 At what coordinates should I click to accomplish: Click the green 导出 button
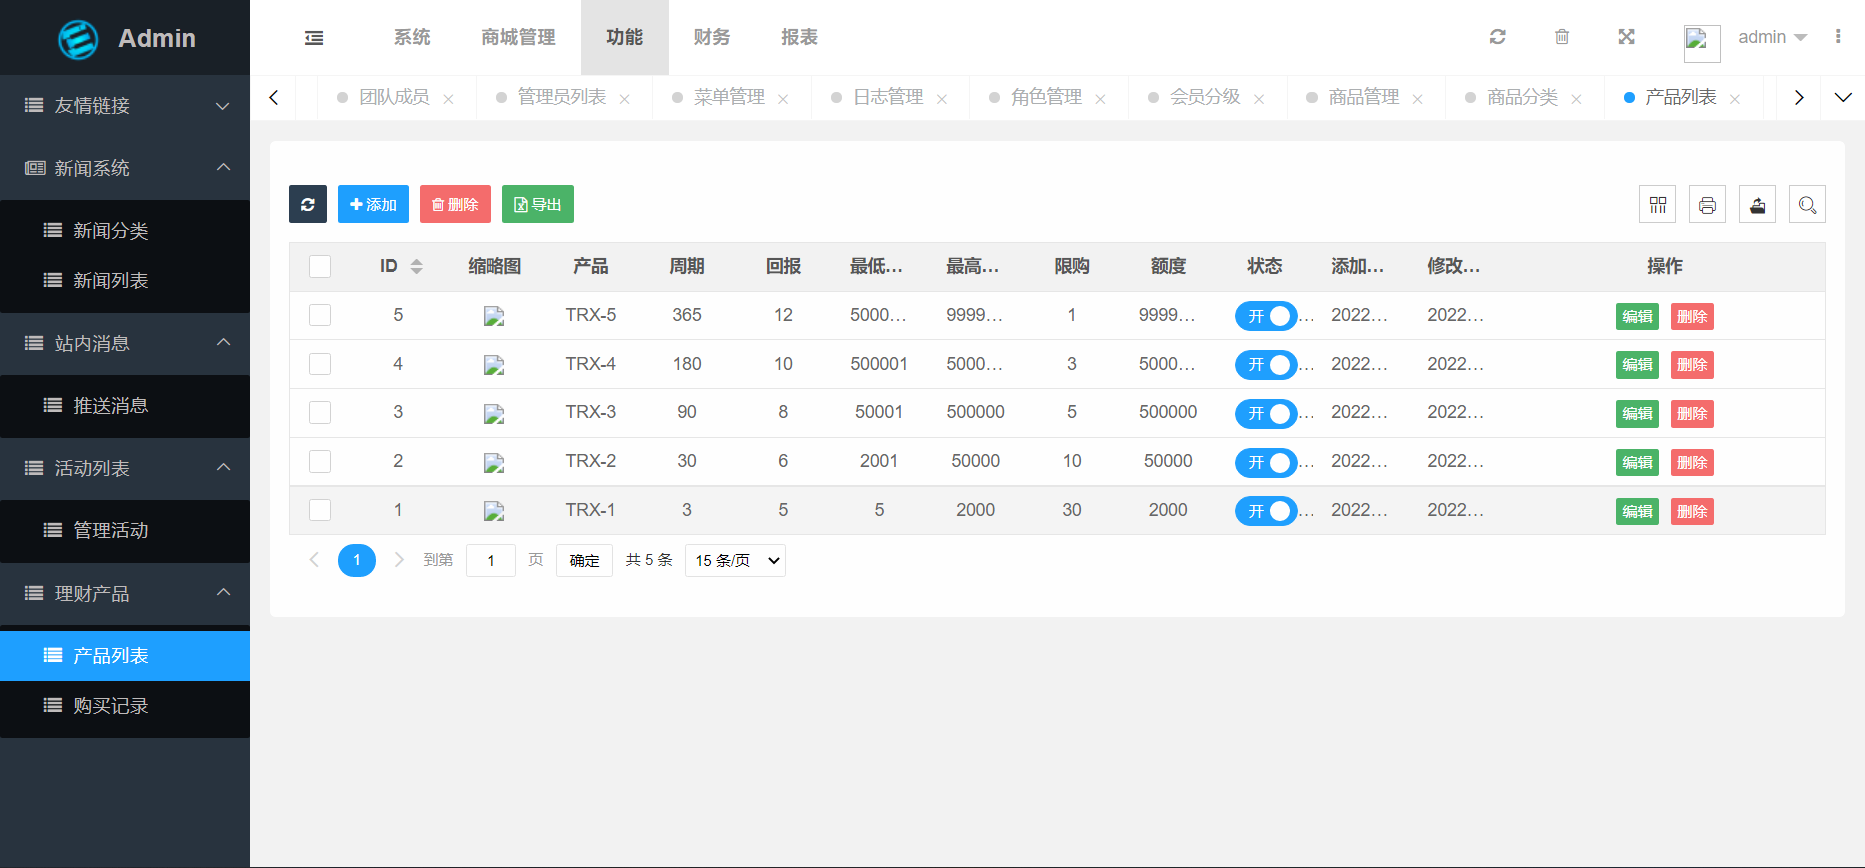[x=538, y=204]
